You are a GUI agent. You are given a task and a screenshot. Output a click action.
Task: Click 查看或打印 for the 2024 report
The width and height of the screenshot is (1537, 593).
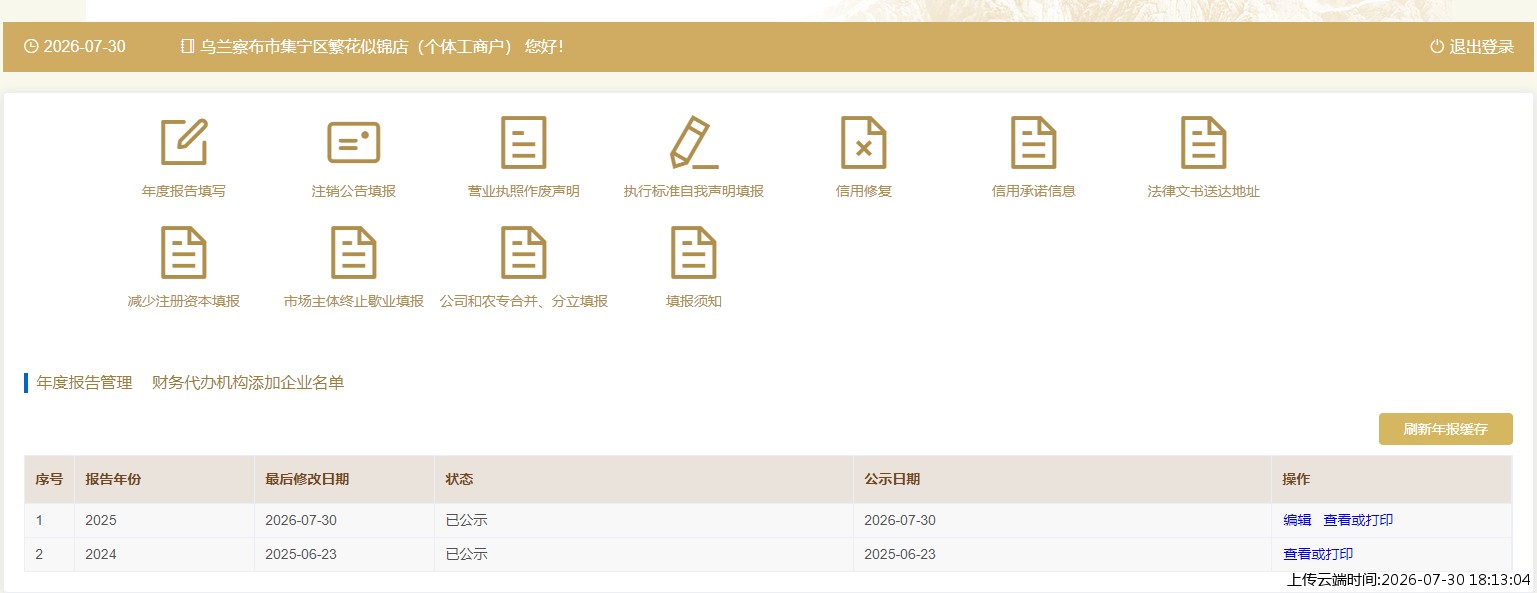point(1318,554)
